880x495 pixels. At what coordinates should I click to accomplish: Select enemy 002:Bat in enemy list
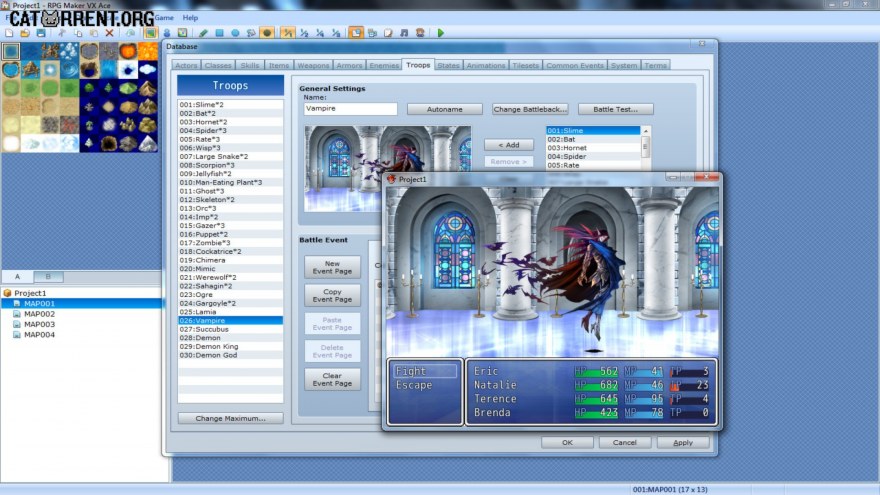click(593, 139)
